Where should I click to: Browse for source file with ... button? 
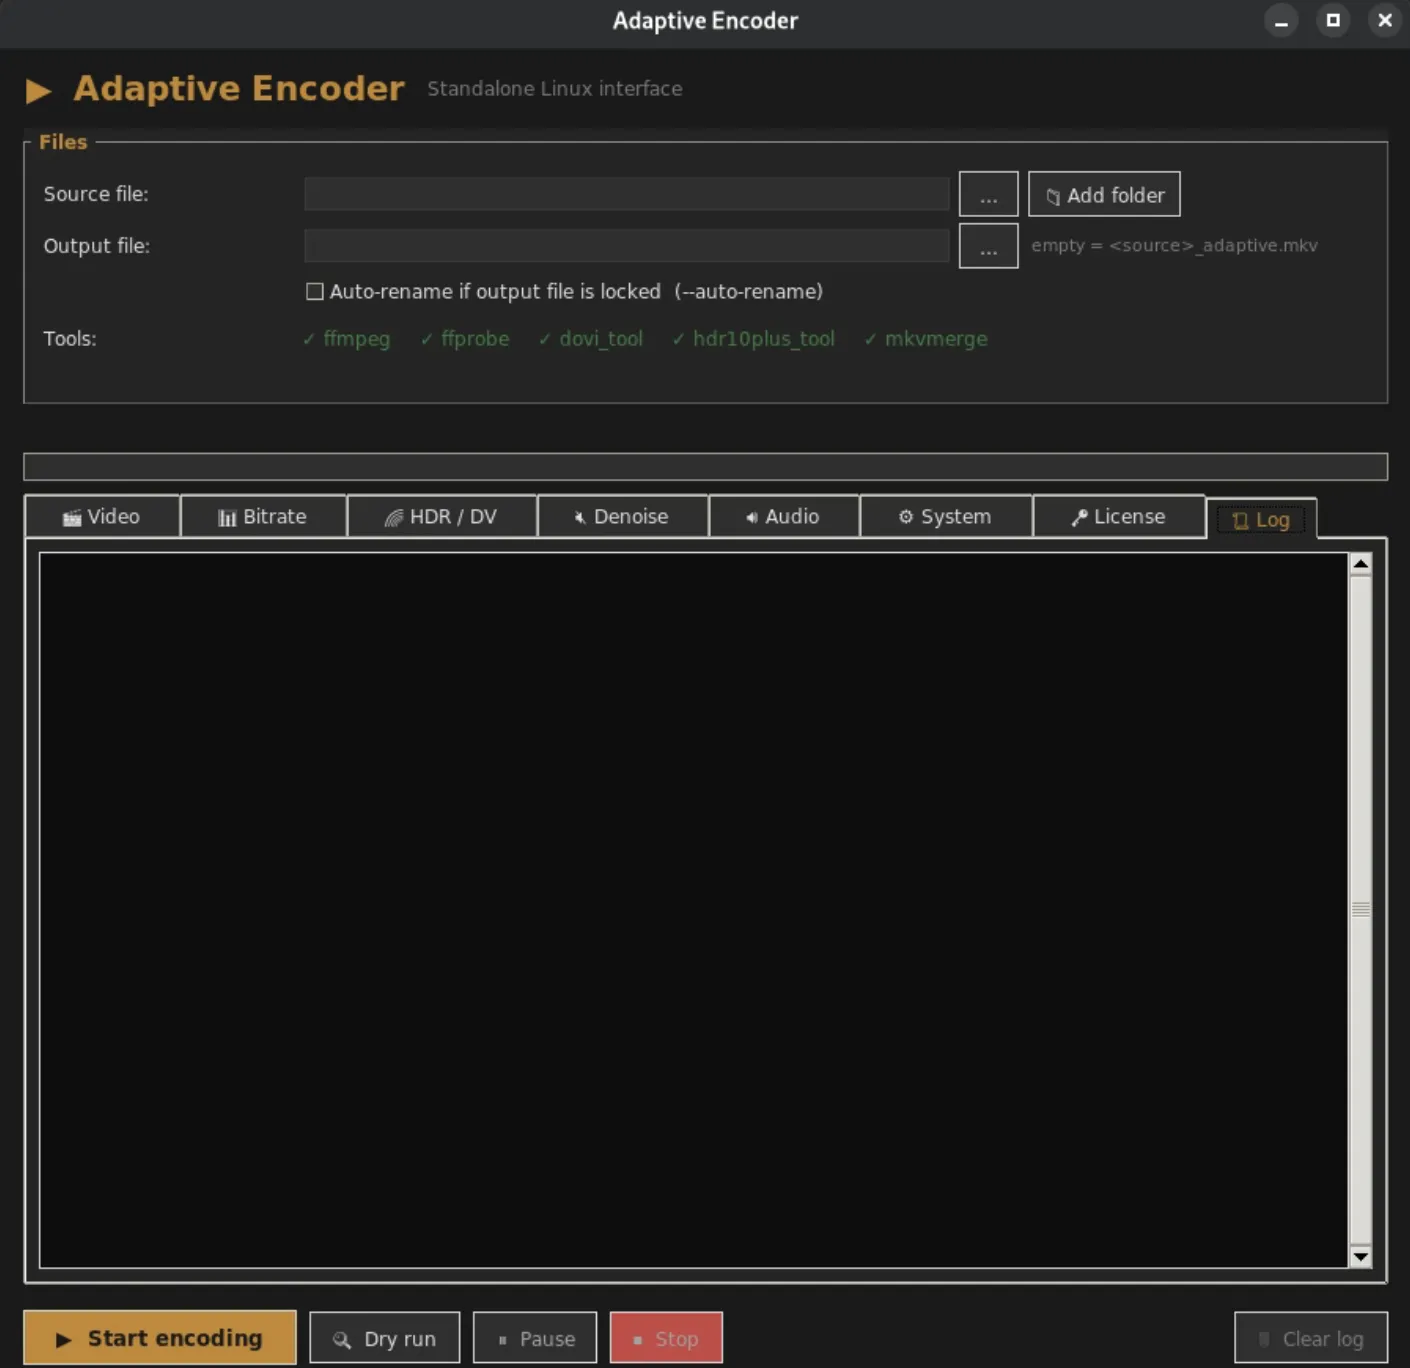[988, 194]
